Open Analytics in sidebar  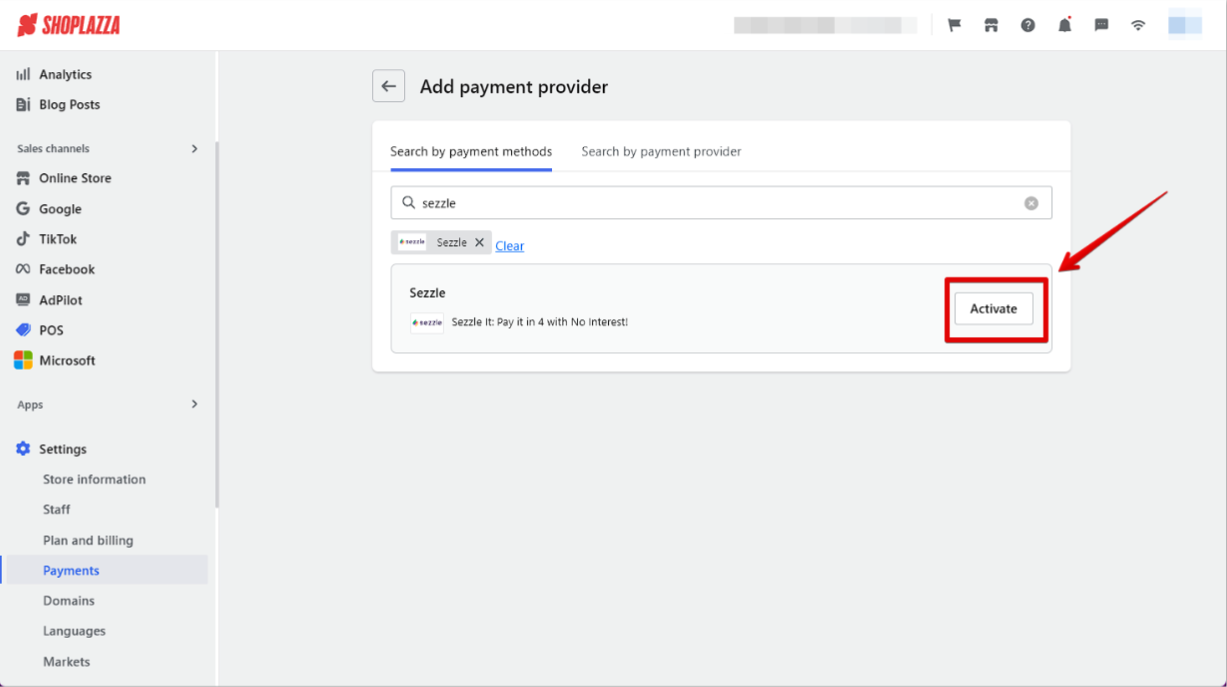pyautogui.click(x=65, y=74)
